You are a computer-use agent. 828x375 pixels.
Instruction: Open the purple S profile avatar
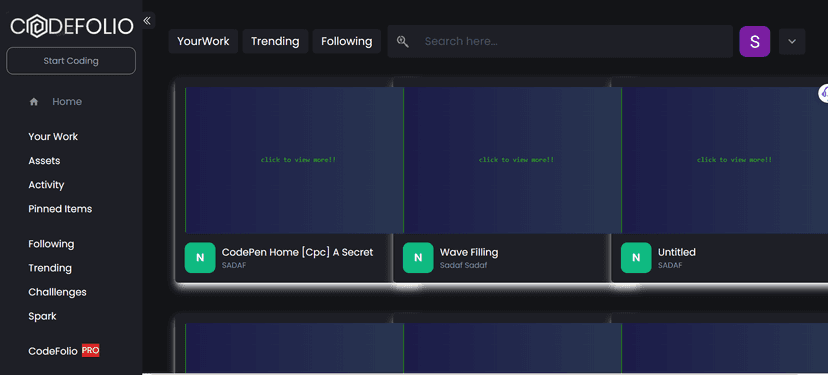pyautogui.click(x=755, y=41)
